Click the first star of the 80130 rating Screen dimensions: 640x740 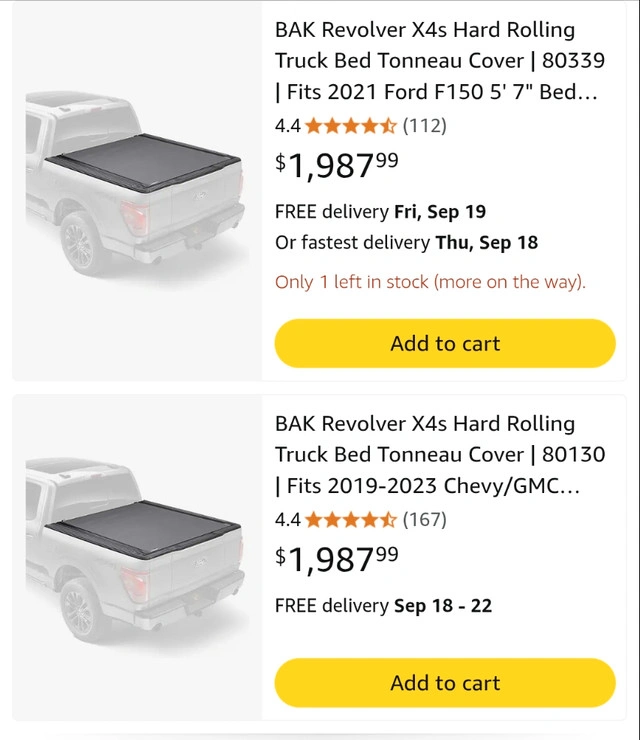(314, 520)
